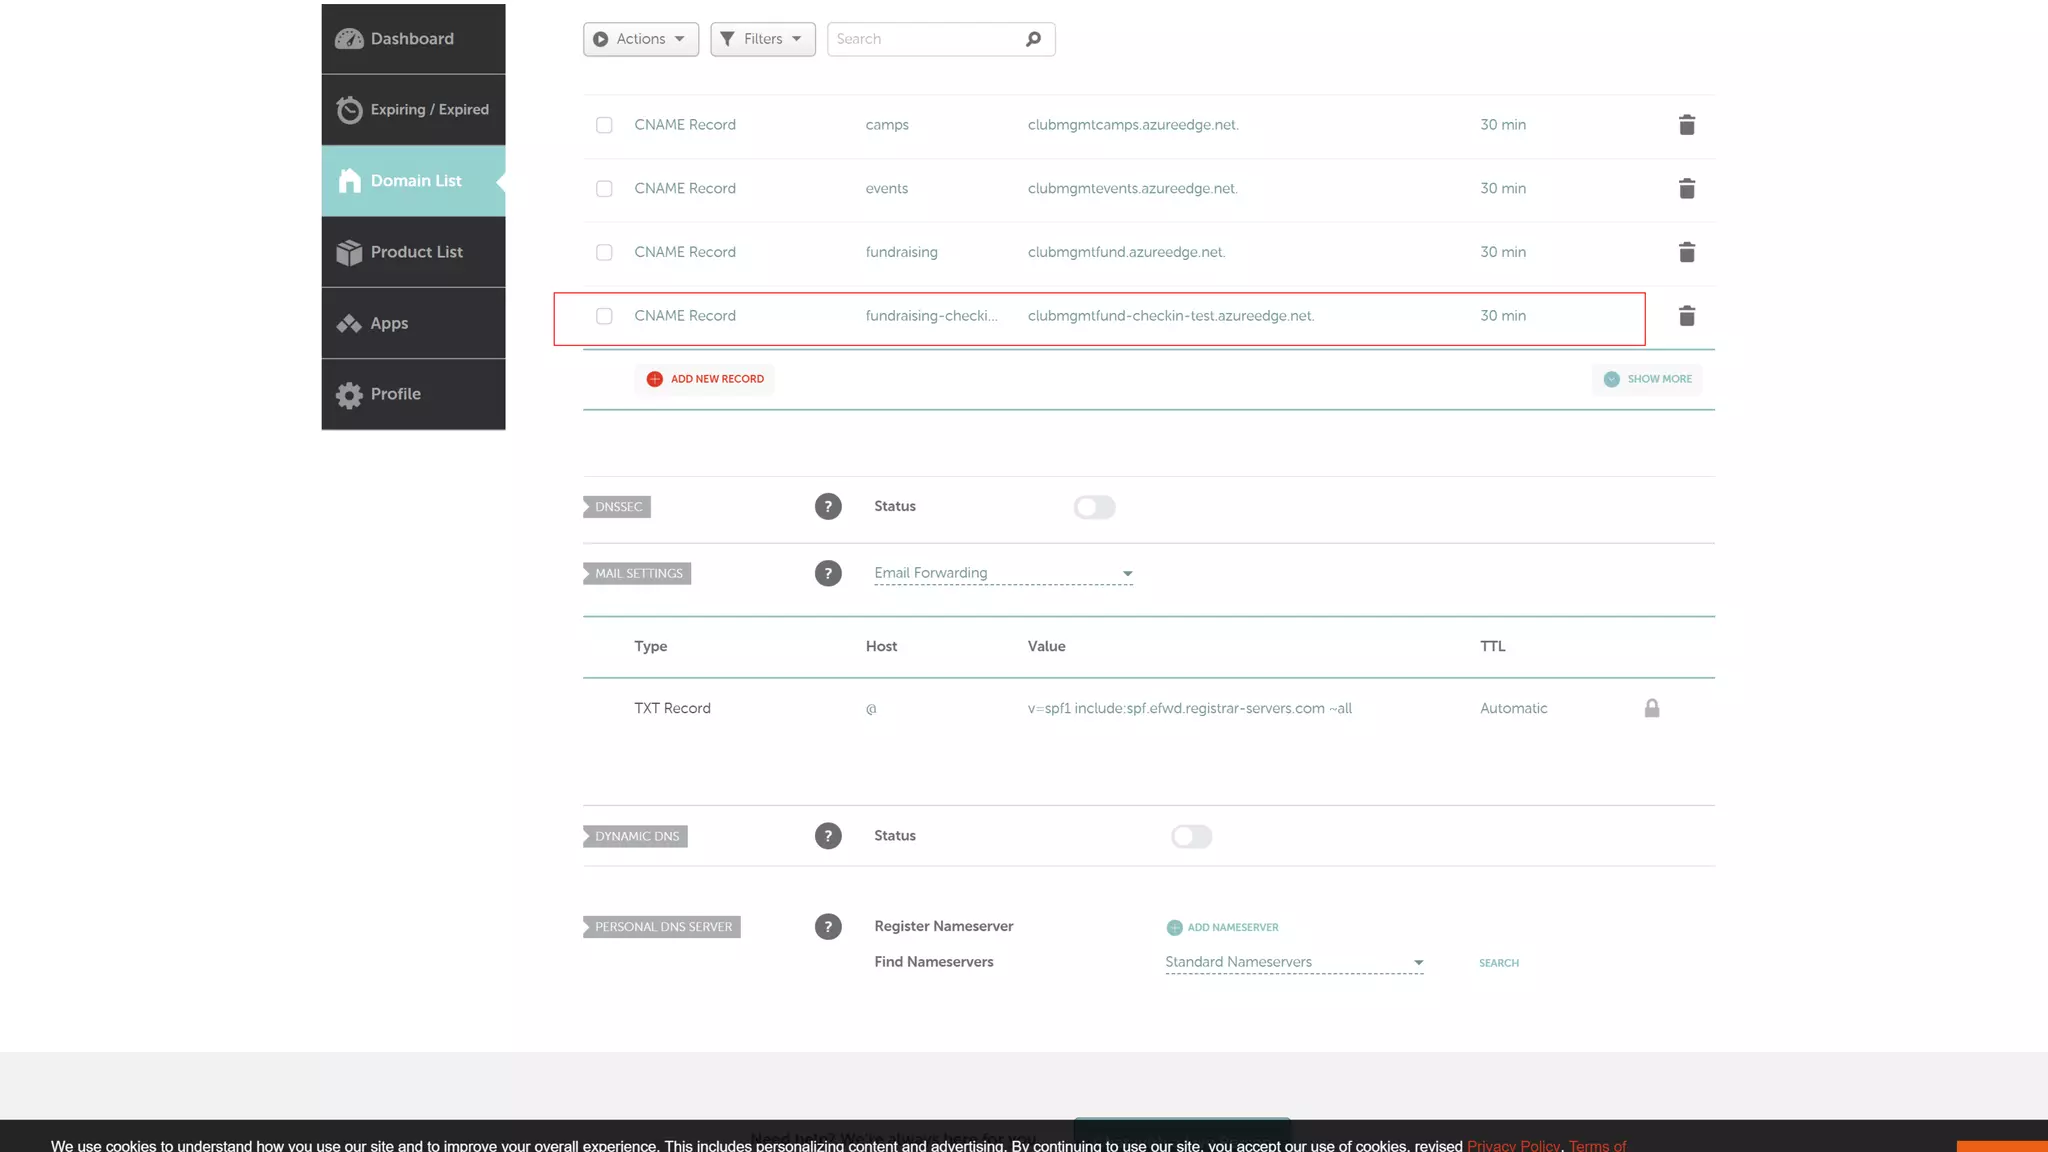Open the Email Forwarding mail settings dropdown
The width and height of the screenshot is (2048, 1152).
click(x=1002, y=573)
